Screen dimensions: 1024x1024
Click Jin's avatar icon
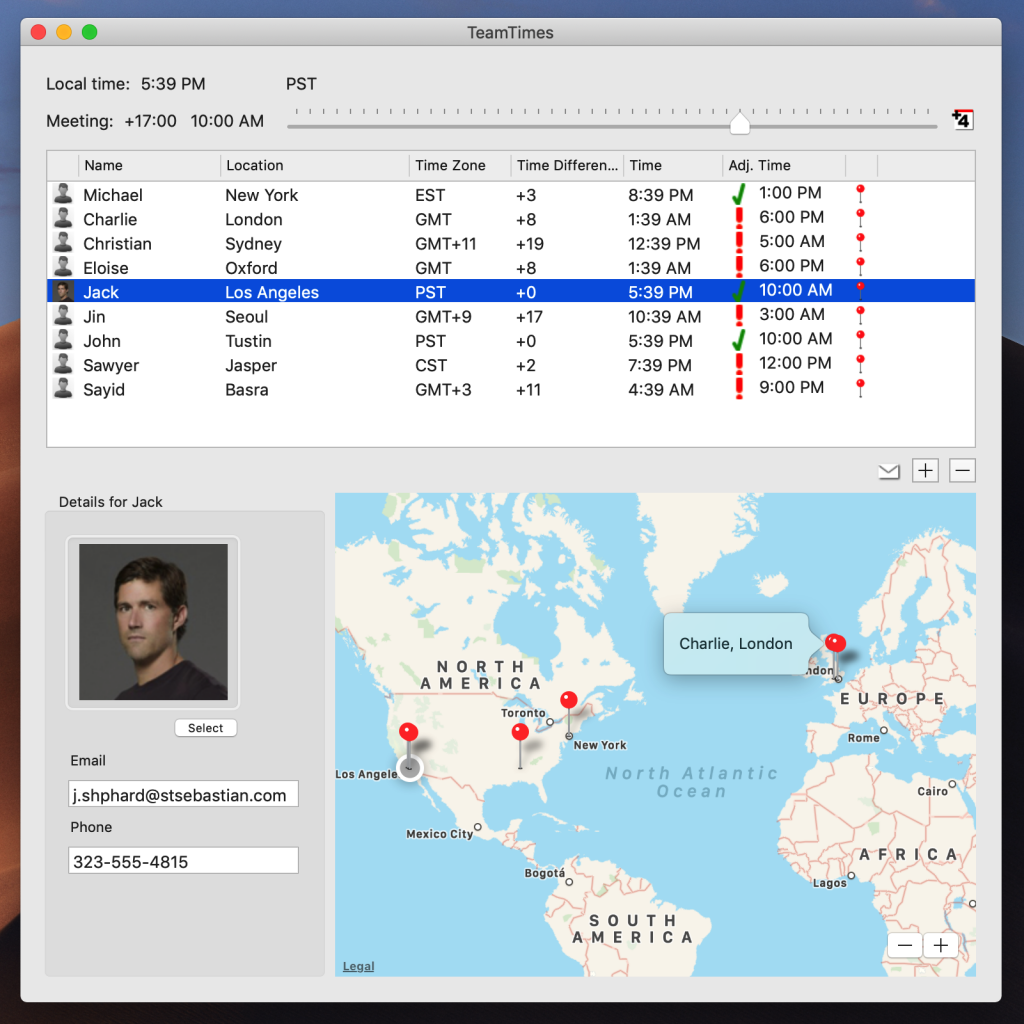(63, 315)
